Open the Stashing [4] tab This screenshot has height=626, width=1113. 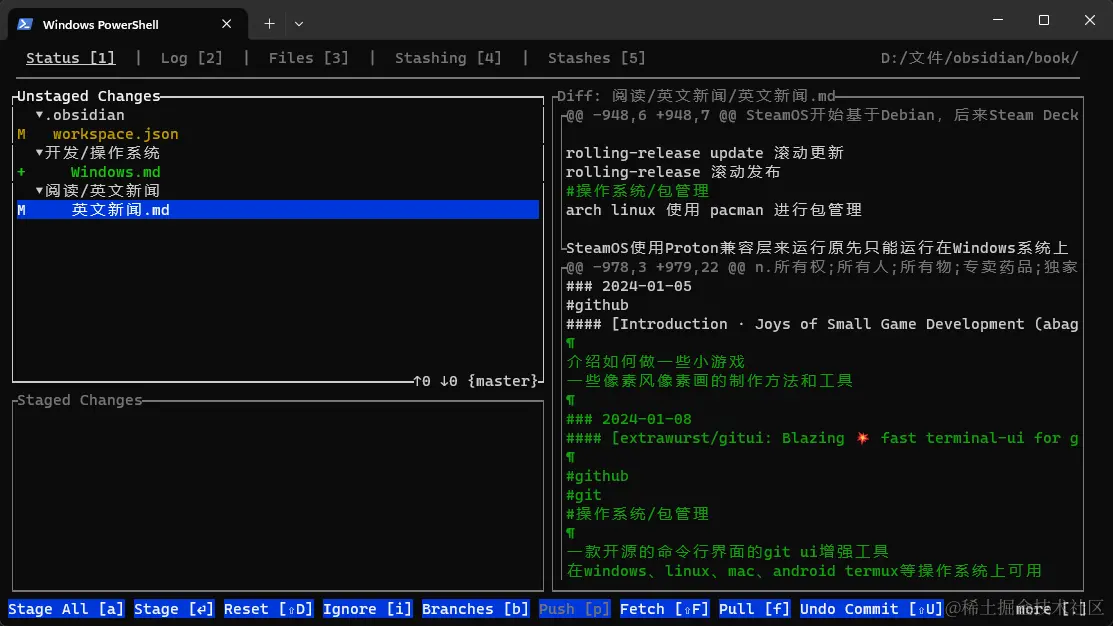click(x=448, y=58)
